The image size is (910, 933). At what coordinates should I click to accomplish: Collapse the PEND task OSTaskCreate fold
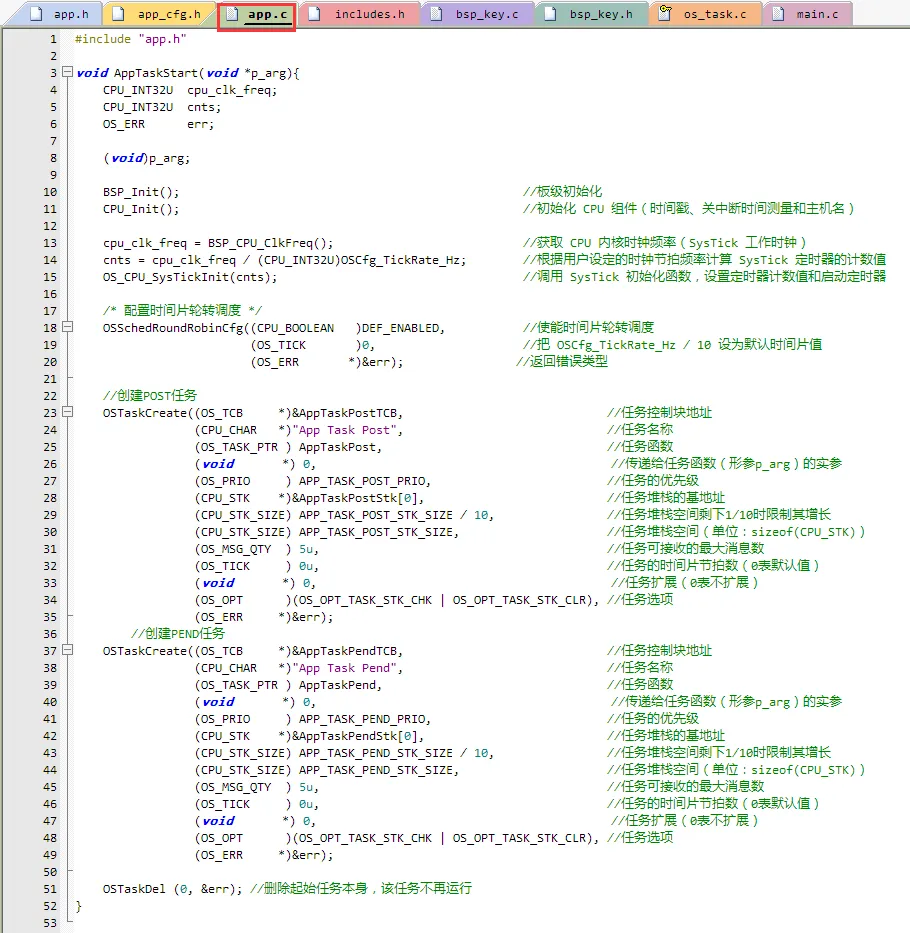[x=65, y=650]
